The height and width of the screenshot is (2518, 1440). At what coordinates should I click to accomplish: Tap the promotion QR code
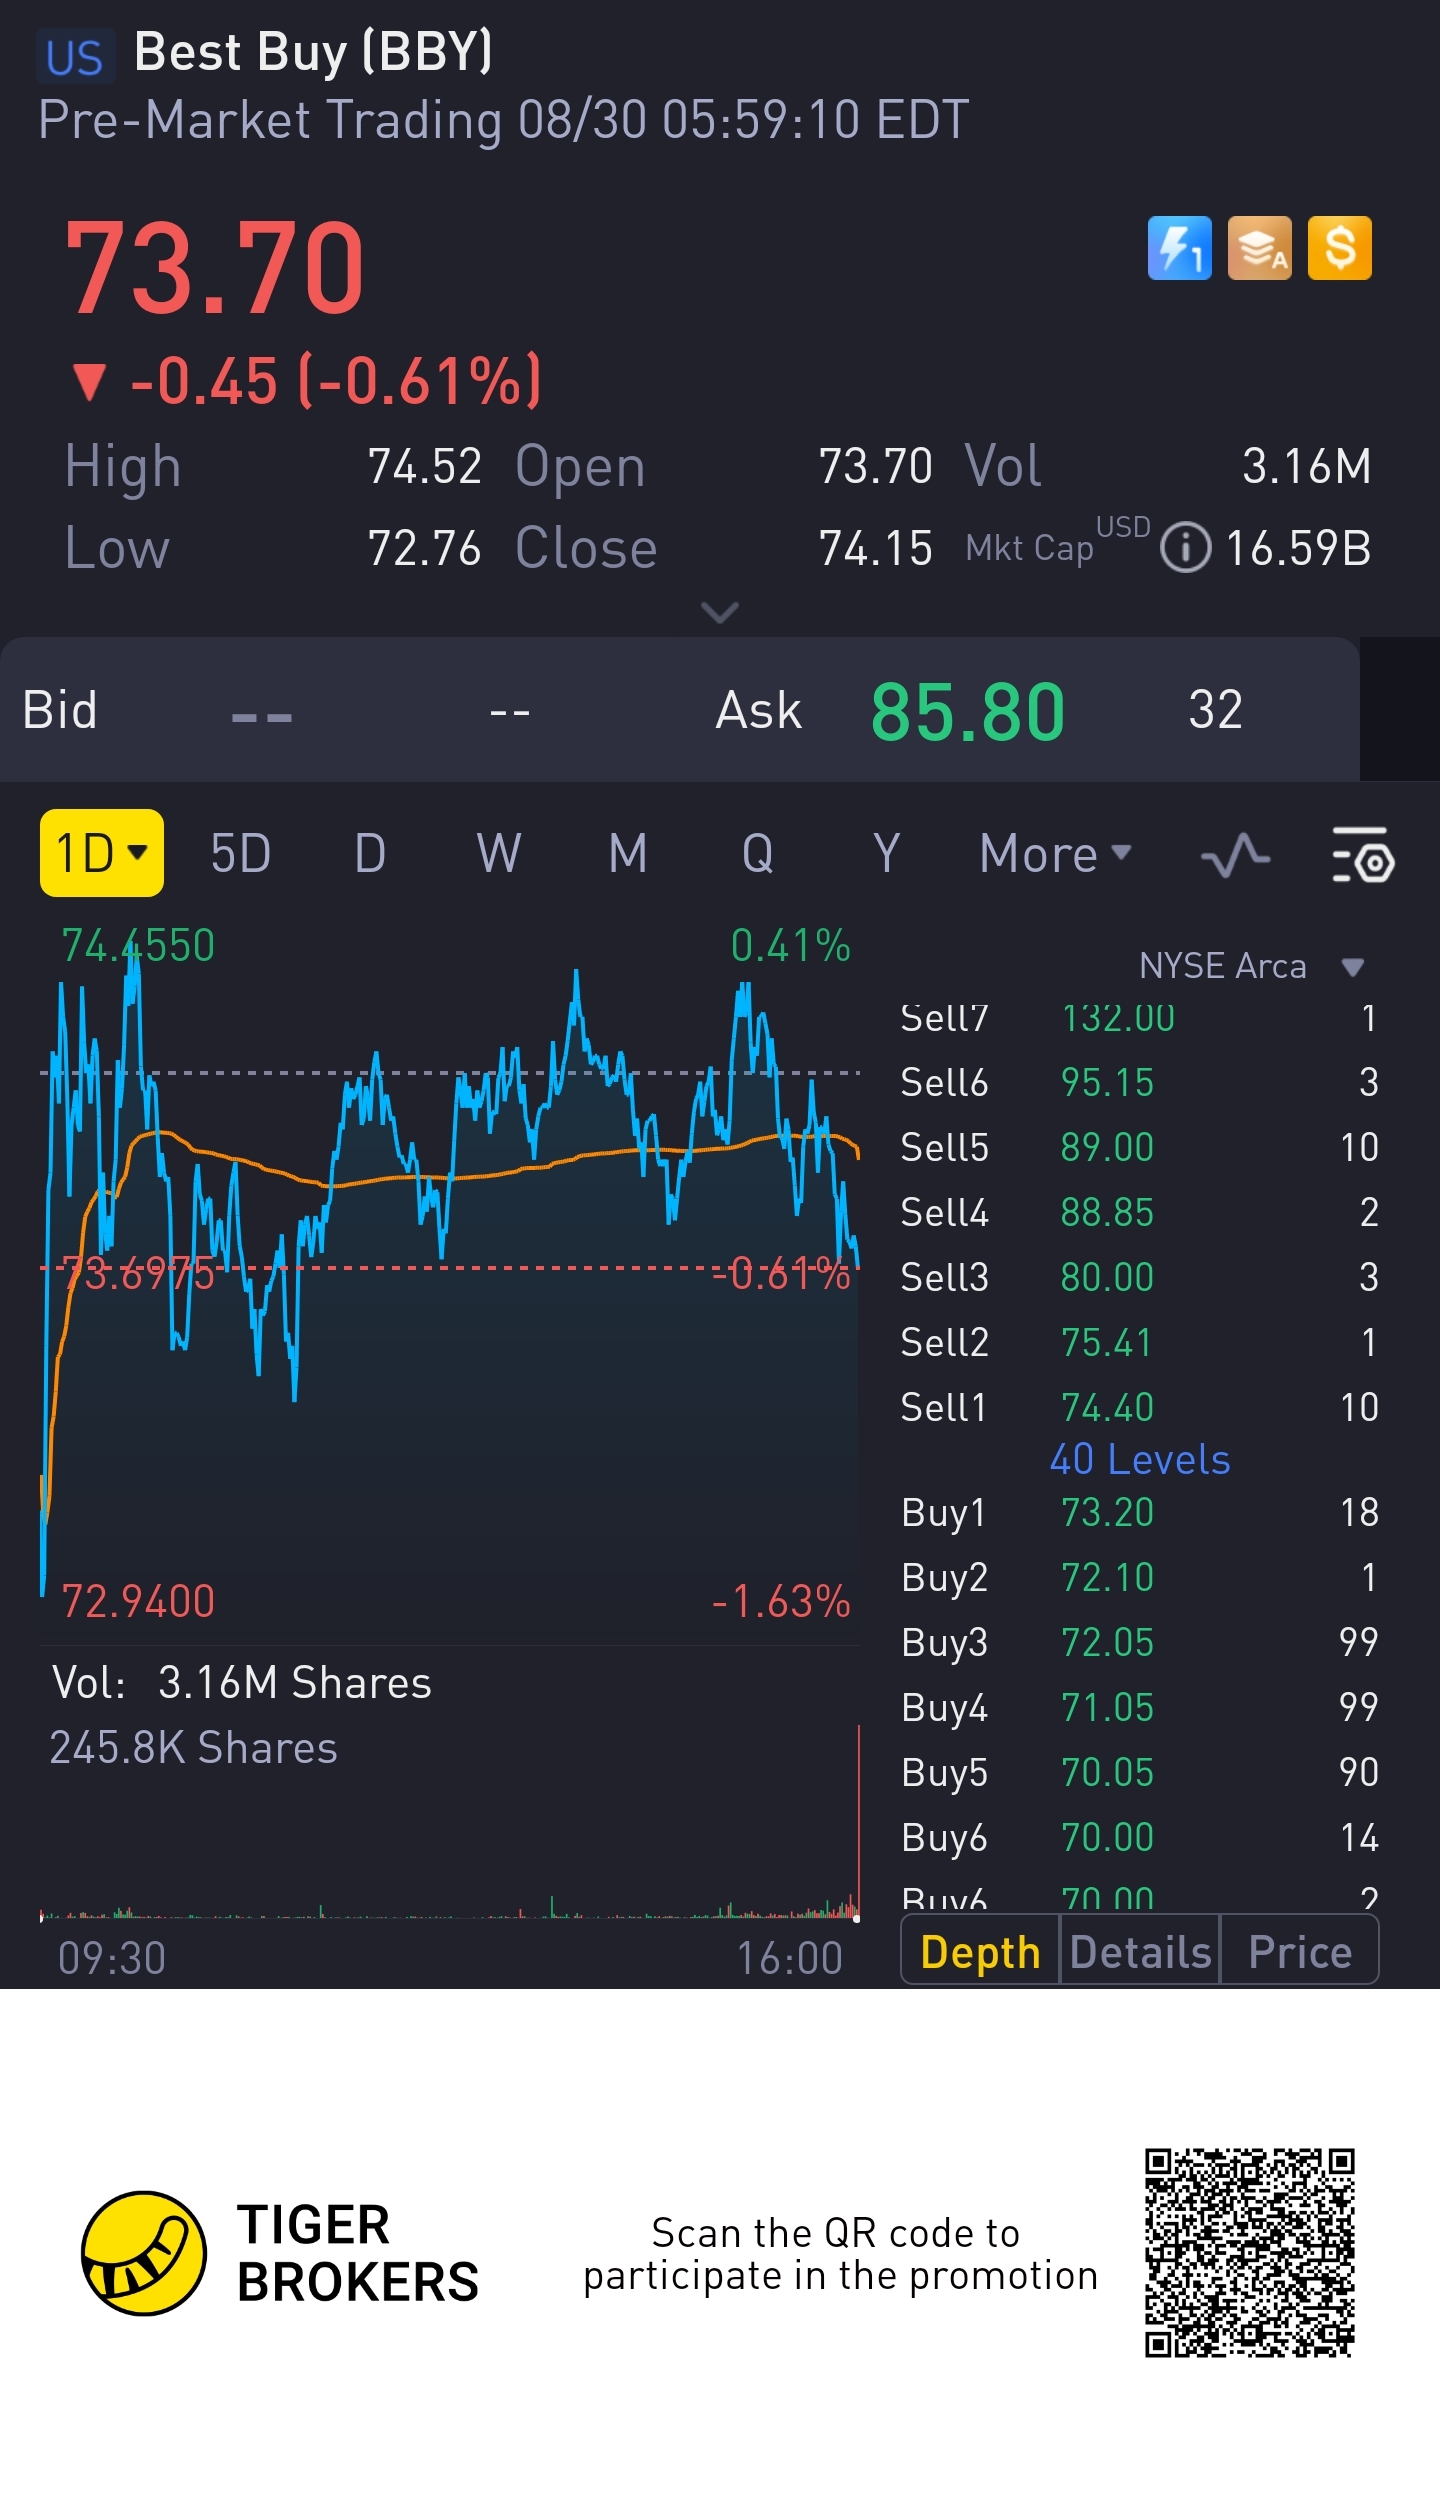coord(1250,2253)
